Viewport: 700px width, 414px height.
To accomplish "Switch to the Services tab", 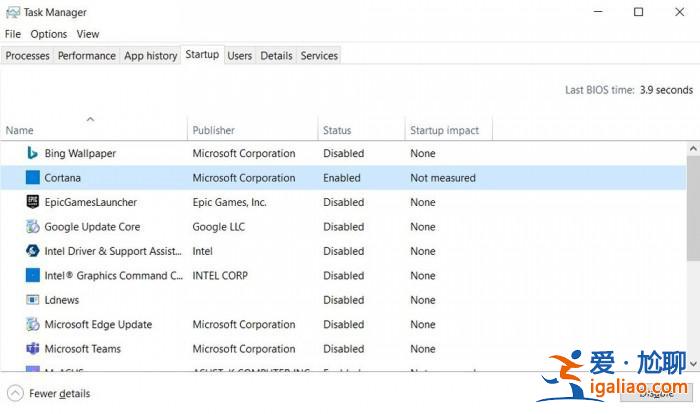I will [x=319, y=56].
